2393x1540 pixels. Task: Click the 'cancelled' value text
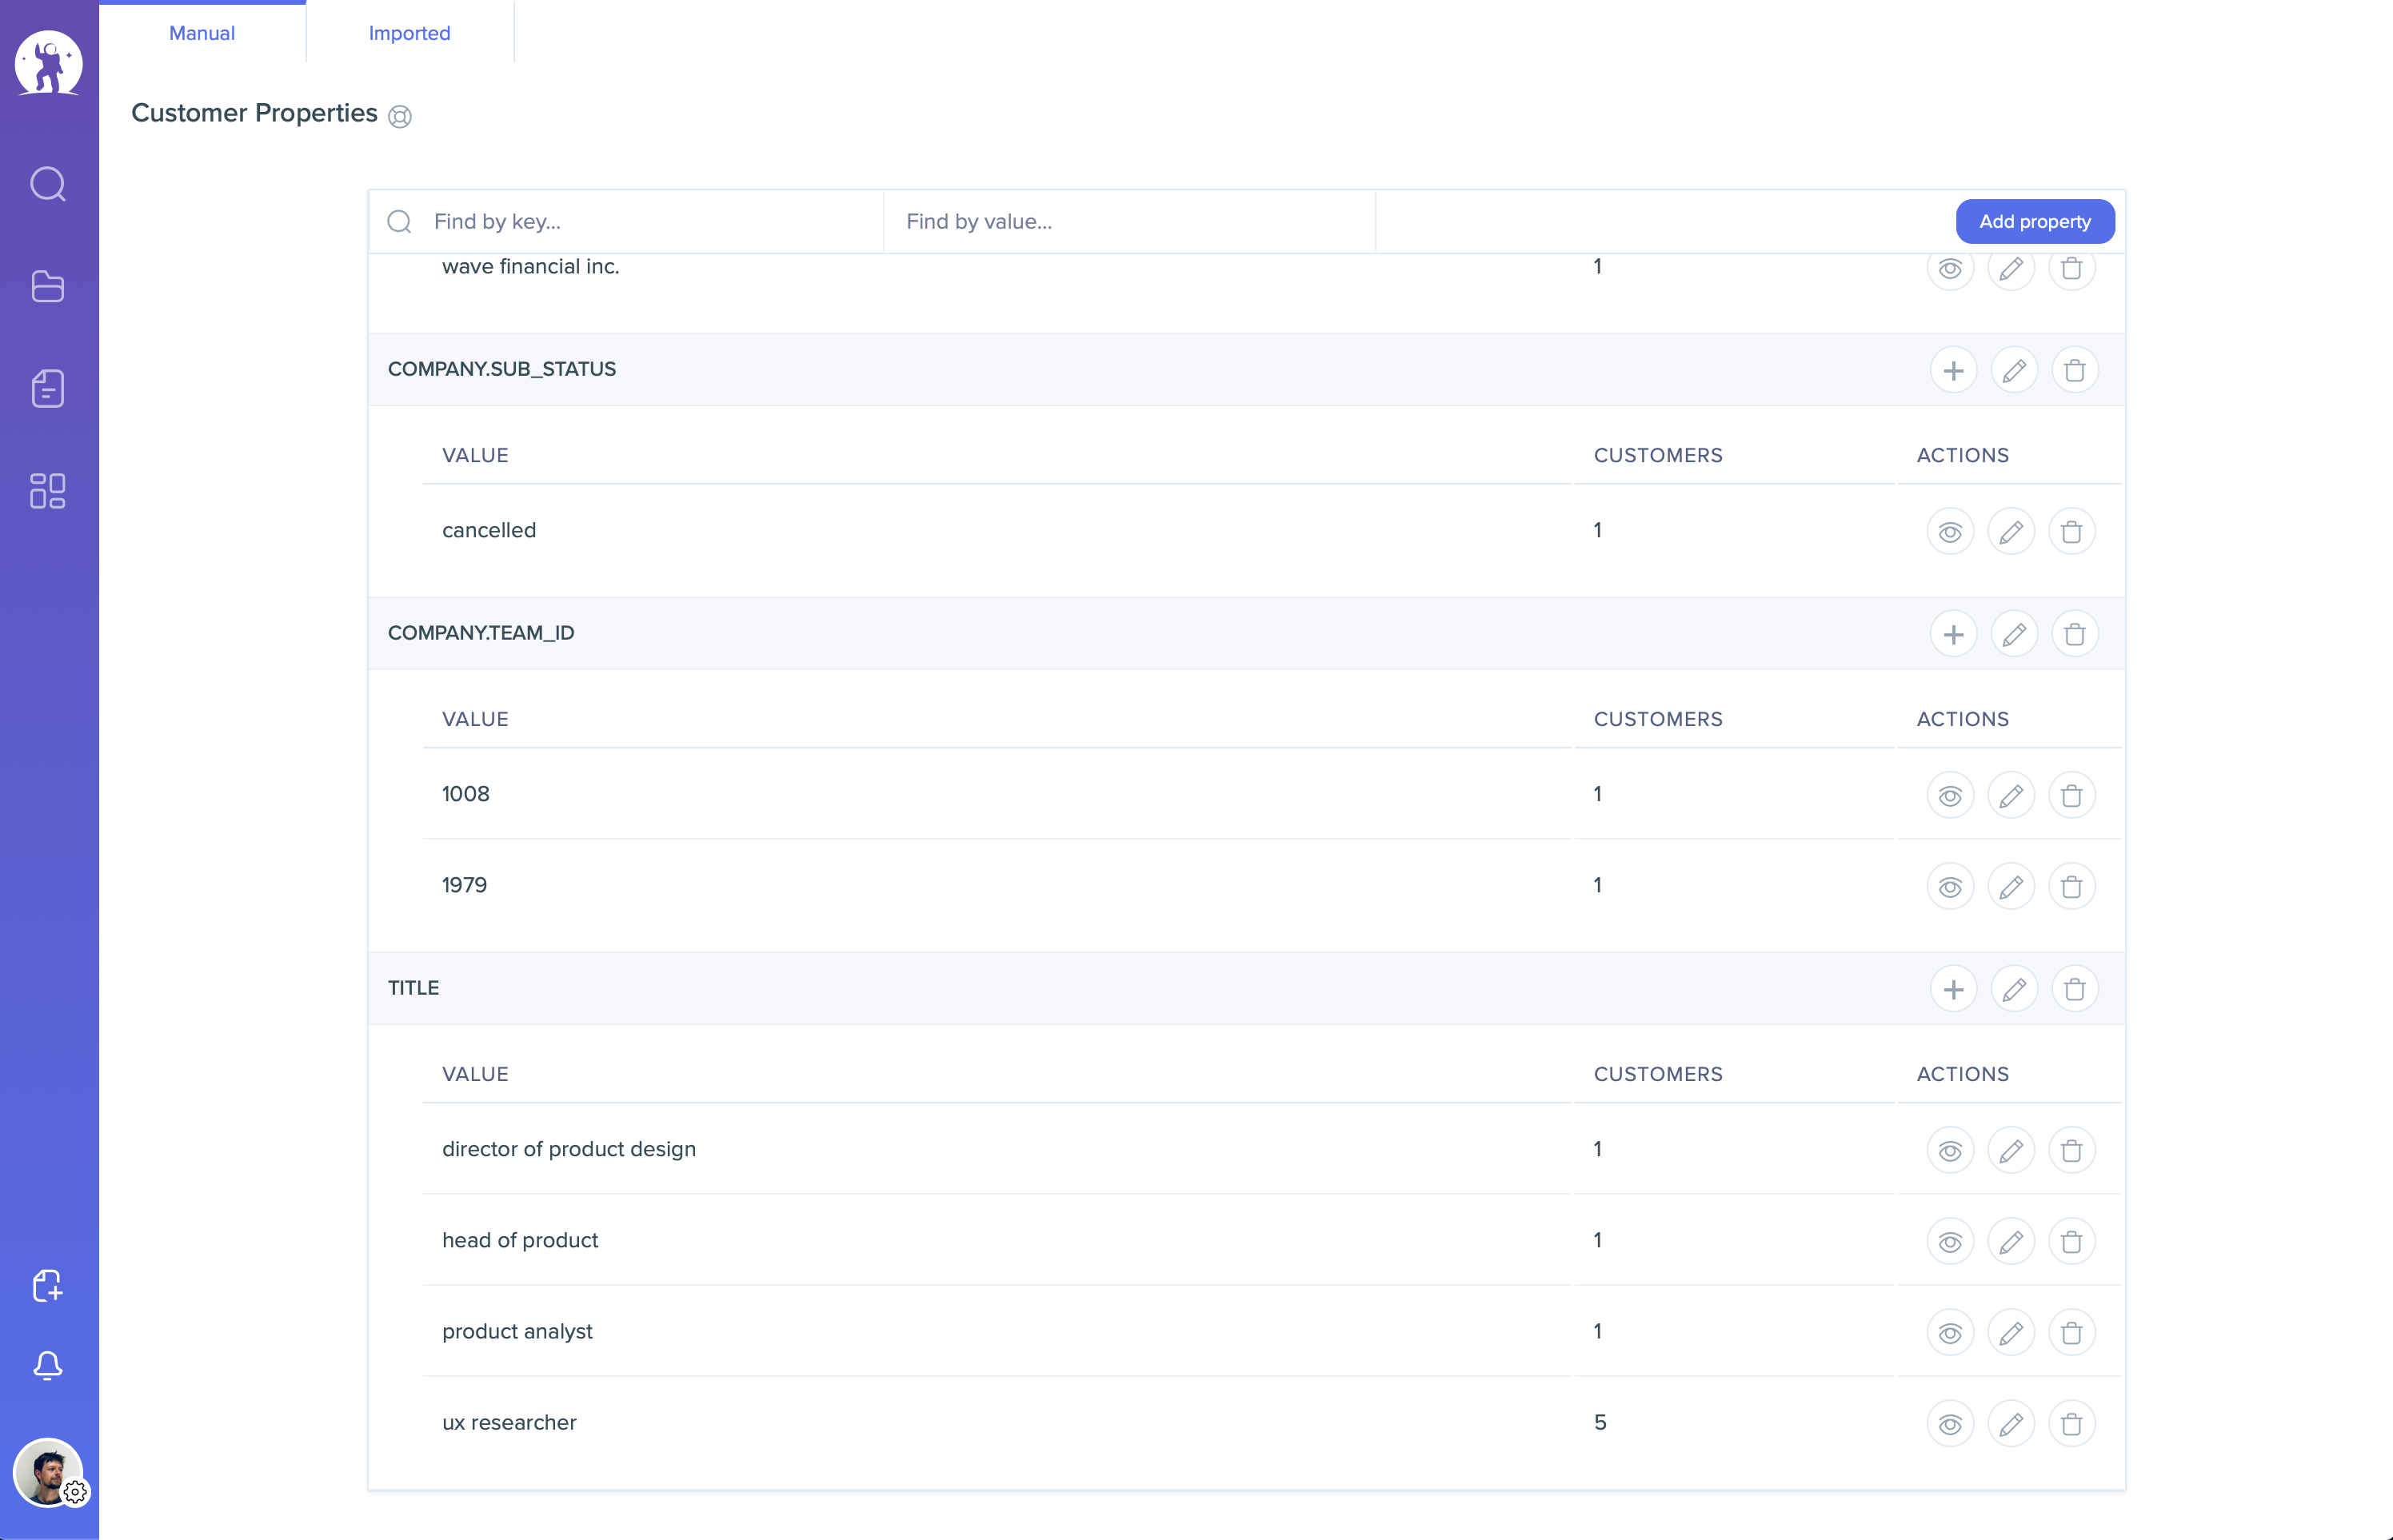pyautogui.click(x=489, y=530)
